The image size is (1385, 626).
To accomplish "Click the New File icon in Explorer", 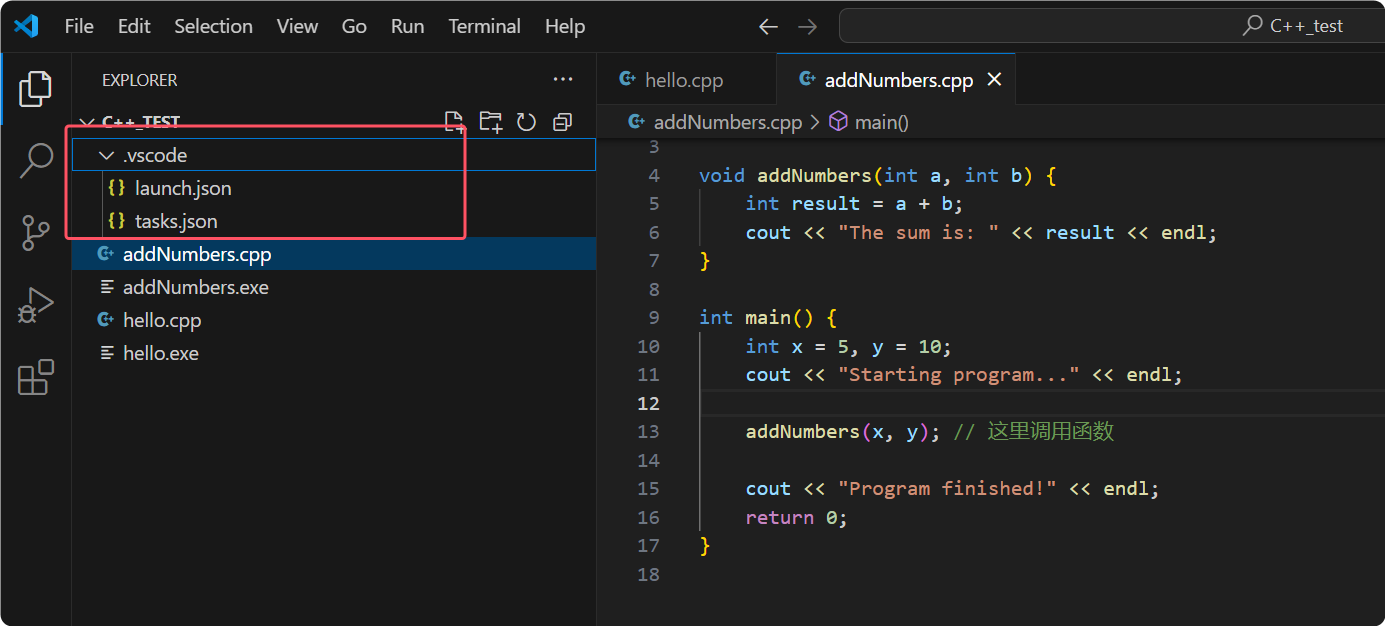I will (x=455, y=122).
